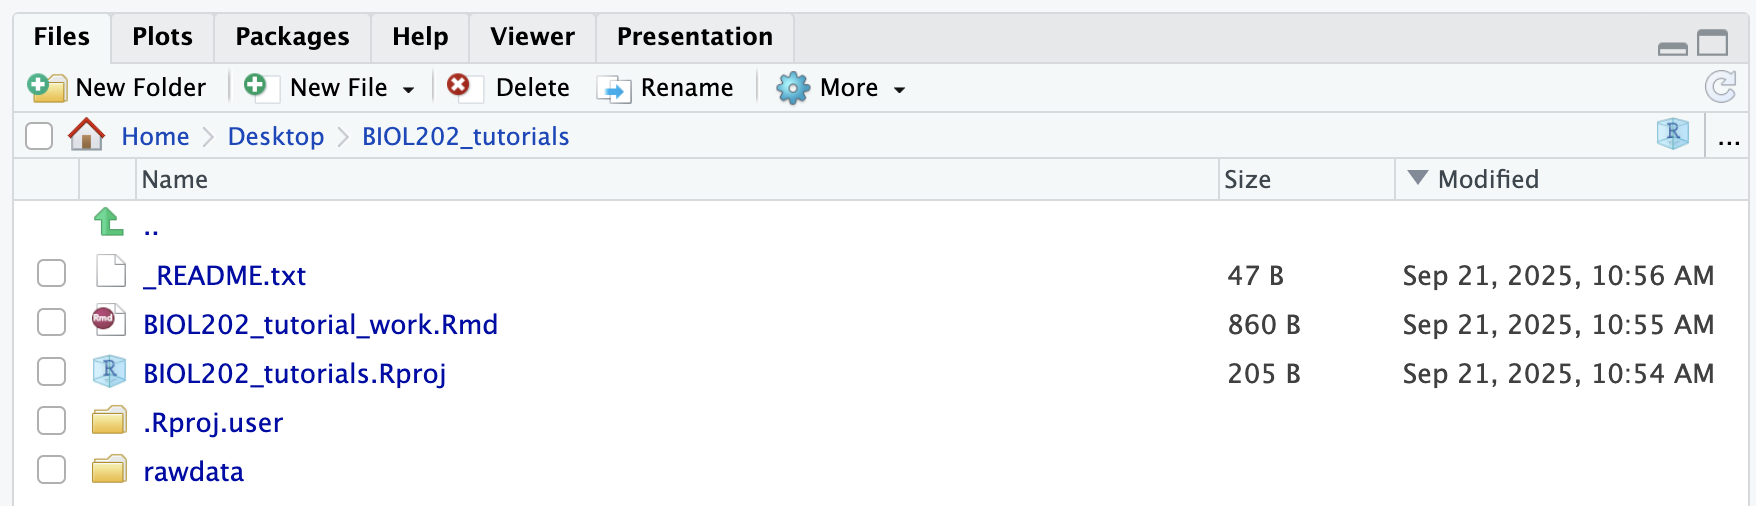
Task: Open the BIOL202_tutorials.Rproj file link
Action: pos(294,373)
